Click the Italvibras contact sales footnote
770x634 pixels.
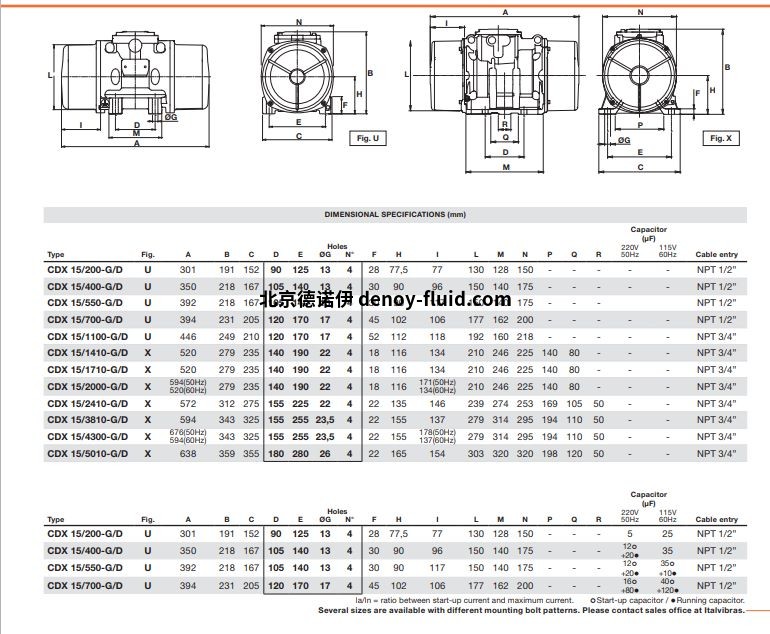click(x=530, y=609)
